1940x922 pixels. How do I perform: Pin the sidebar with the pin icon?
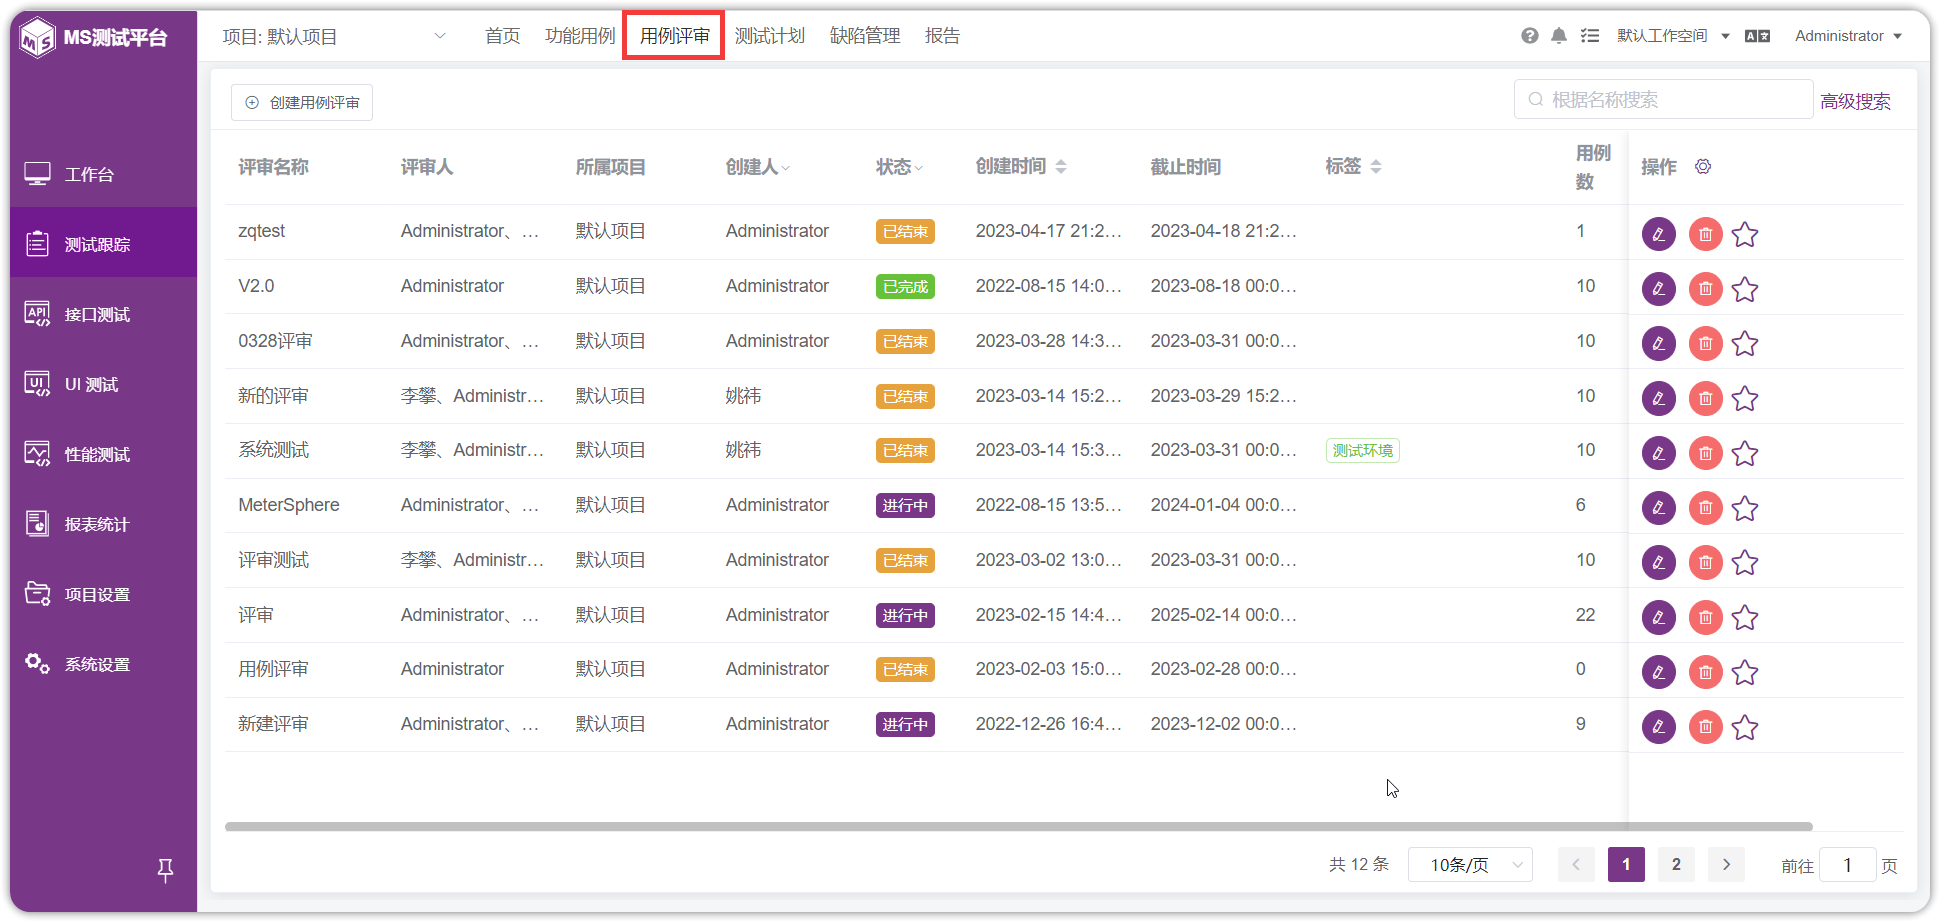pos(166,870)
